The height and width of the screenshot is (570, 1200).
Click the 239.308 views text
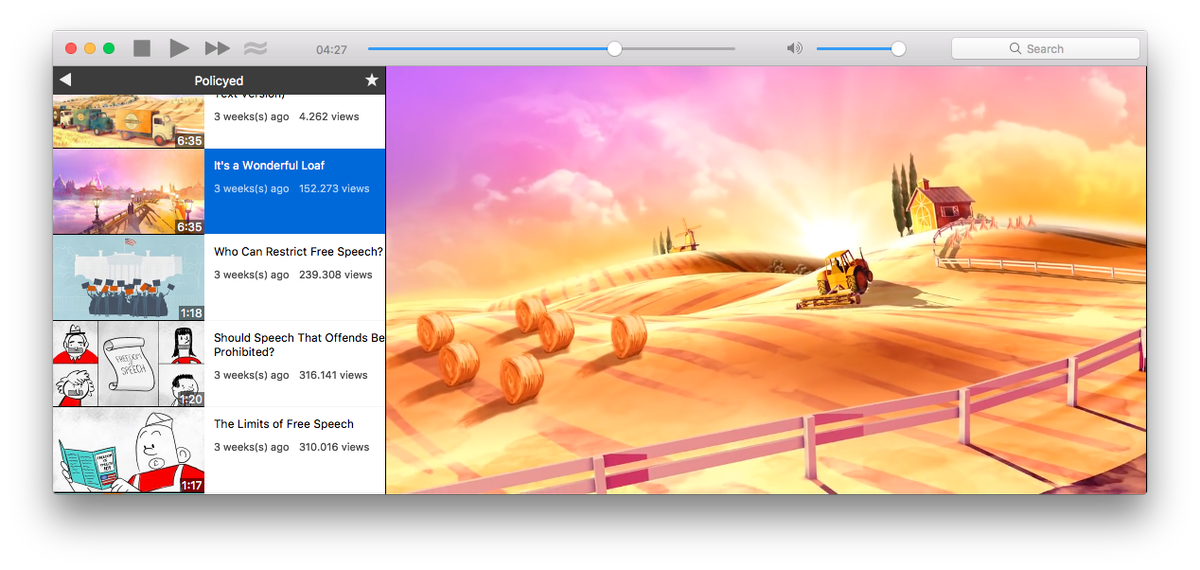(335, 274)
